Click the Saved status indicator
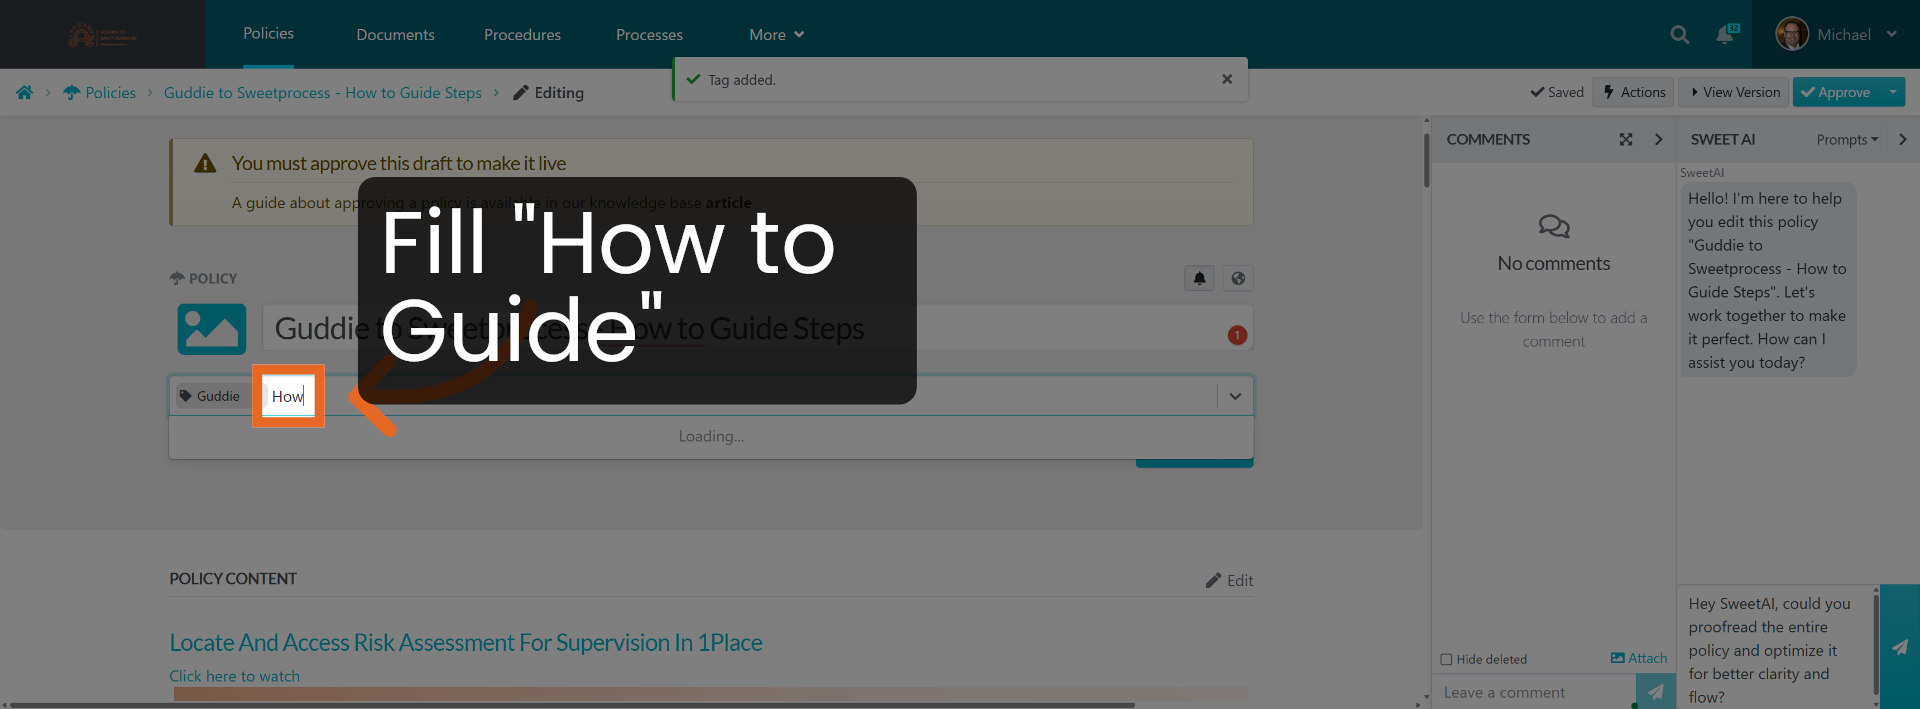Image resolution: width=1920 pixels, height=709 pixels. pos(1557,92)
